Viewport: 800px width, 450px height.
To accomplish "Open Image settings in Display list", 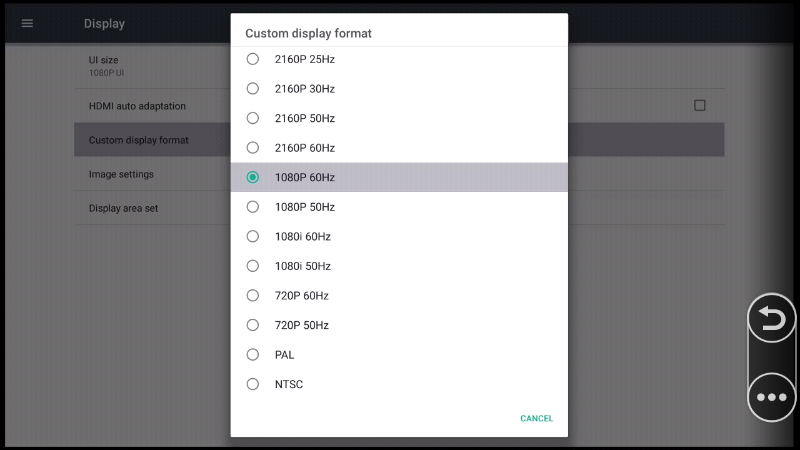I will pyautogui.click(x=150, y=174).
